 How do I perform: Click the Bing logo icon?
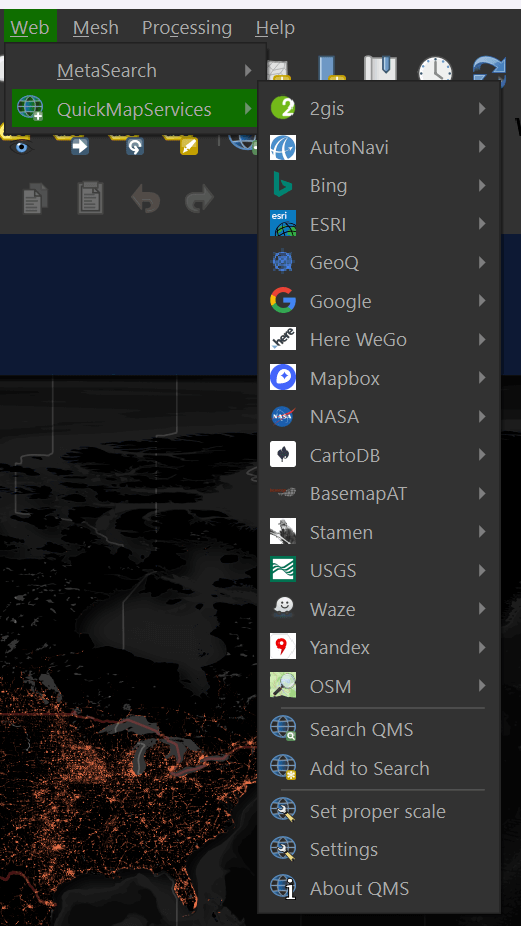click(283, 185)
